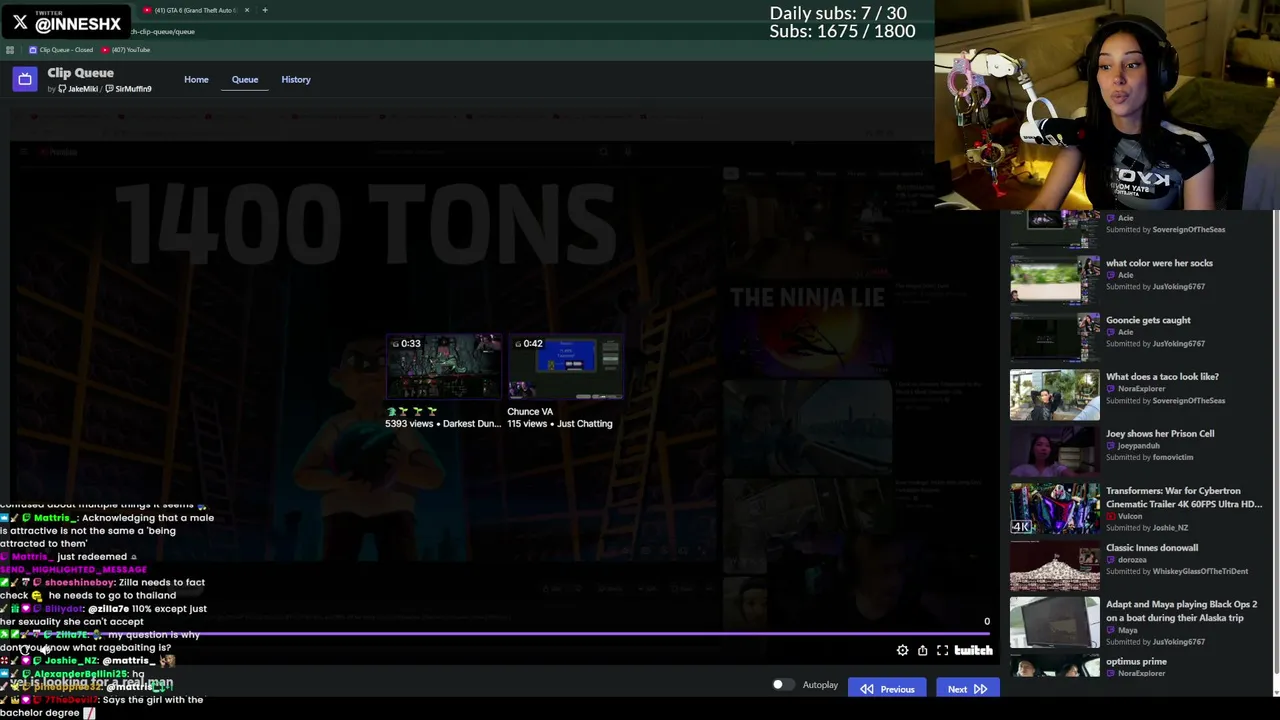Click the dorozea channel name
Viewport: 1280px width, 720px height.
[x=1132, y=560]
